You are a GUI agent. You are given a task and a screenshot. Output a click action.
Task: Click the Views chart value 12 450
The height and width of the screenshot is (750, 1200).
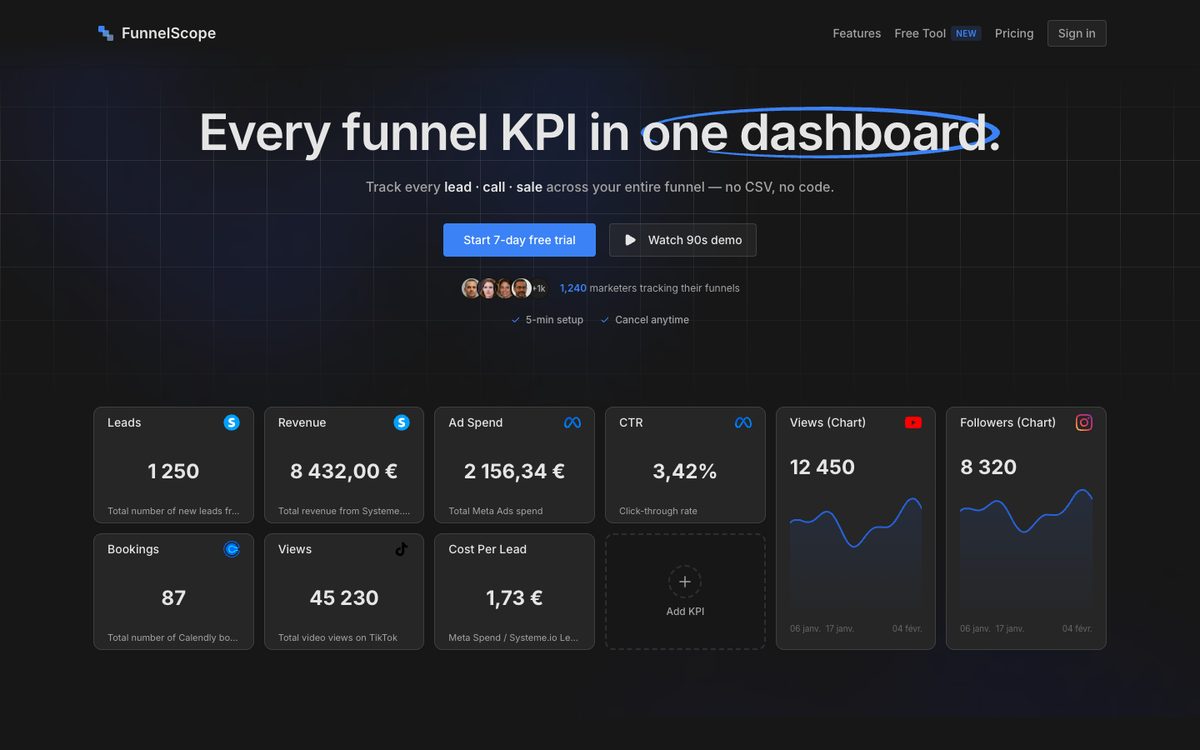tap(822, 467)
